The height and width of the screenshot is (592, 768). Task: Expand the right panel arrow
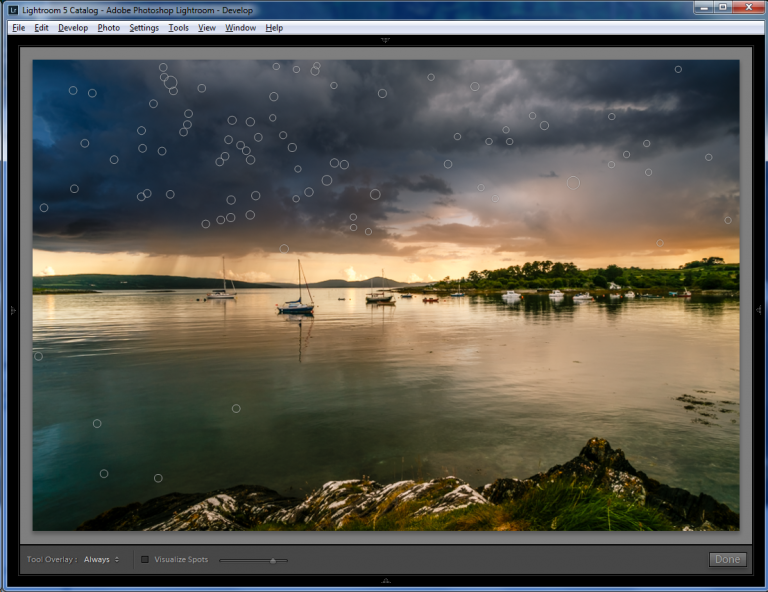point(758,310)
